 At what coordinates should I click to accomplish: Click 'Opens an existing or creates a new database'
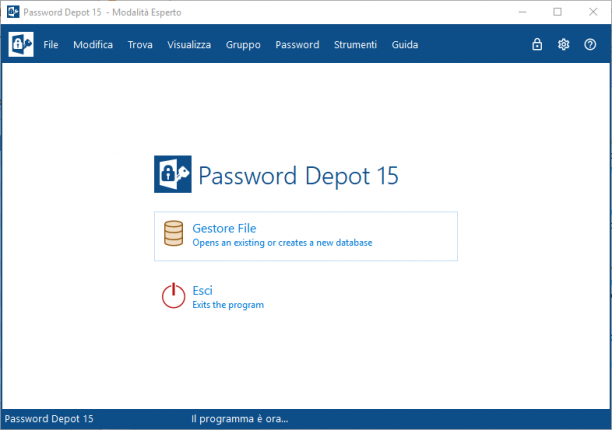(282, 243)
